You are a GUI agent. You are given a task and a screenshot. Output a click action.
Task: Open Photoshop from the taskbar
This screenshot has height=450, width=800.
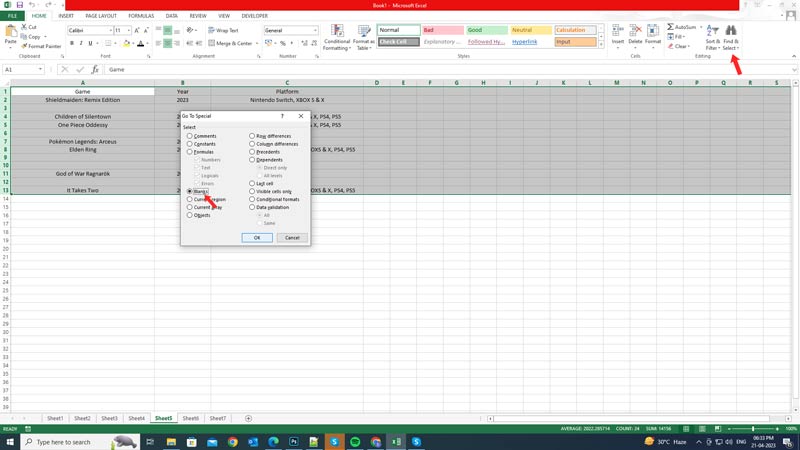pos(293,442)
